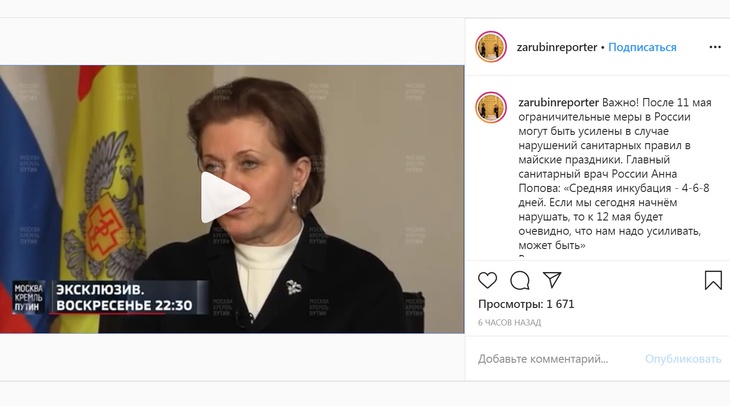
Task: Click the Опубликовать button
Action: pyautogui.click(x=683, y=359)
